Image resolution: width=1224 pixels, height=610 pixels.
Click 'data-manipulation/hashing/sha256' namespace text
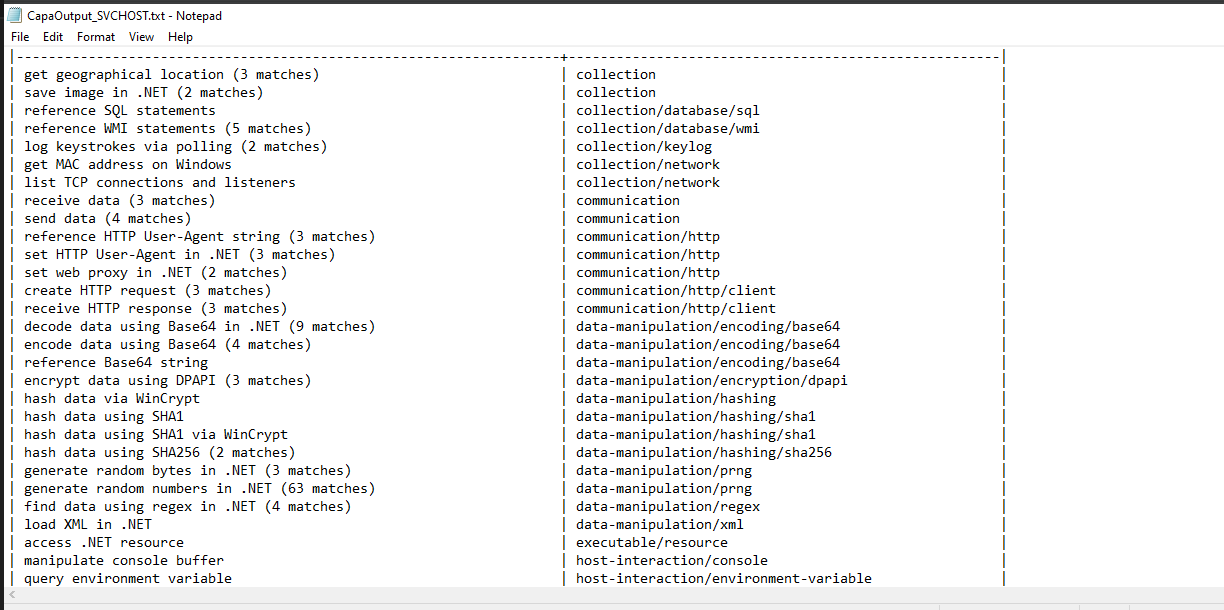pyautogui.click(x=704, y=452)
